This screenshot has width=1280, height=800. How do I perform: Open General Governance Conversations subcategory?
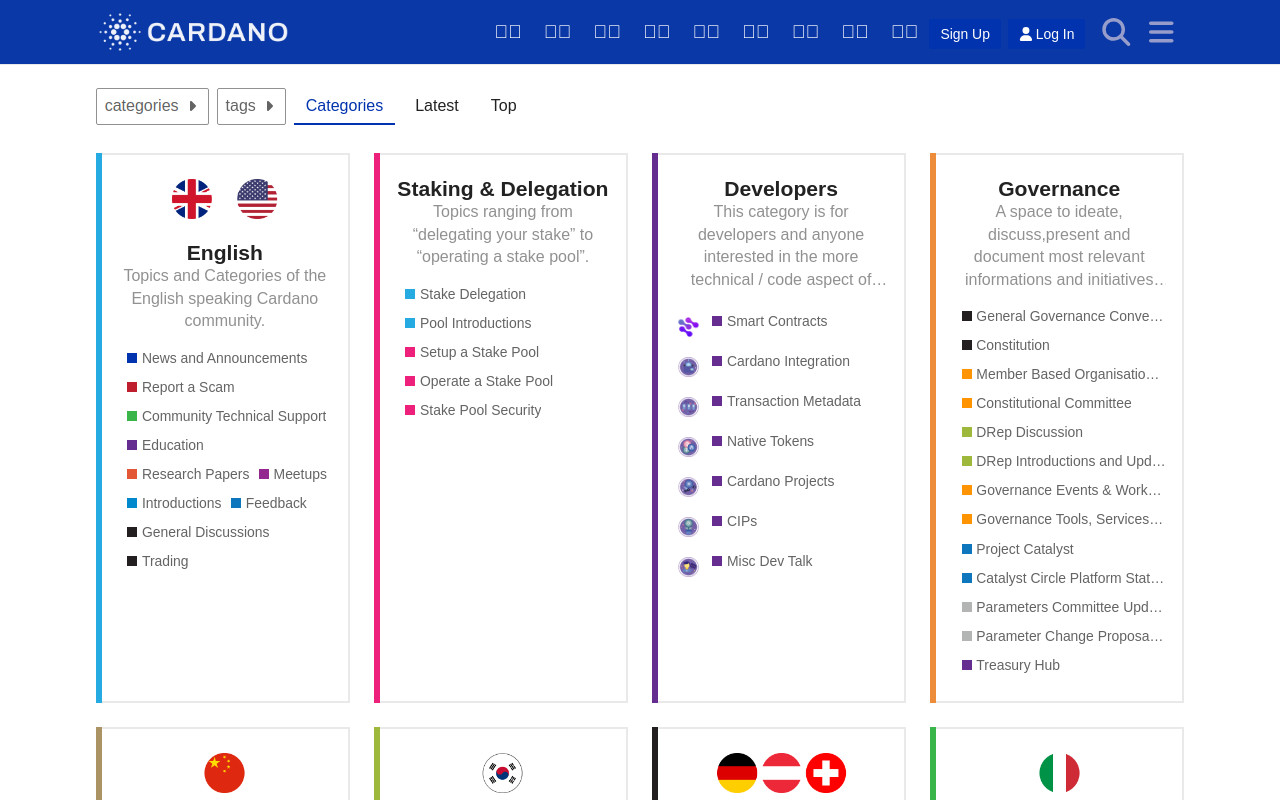pyautogui.click(x=1063, y=316)
